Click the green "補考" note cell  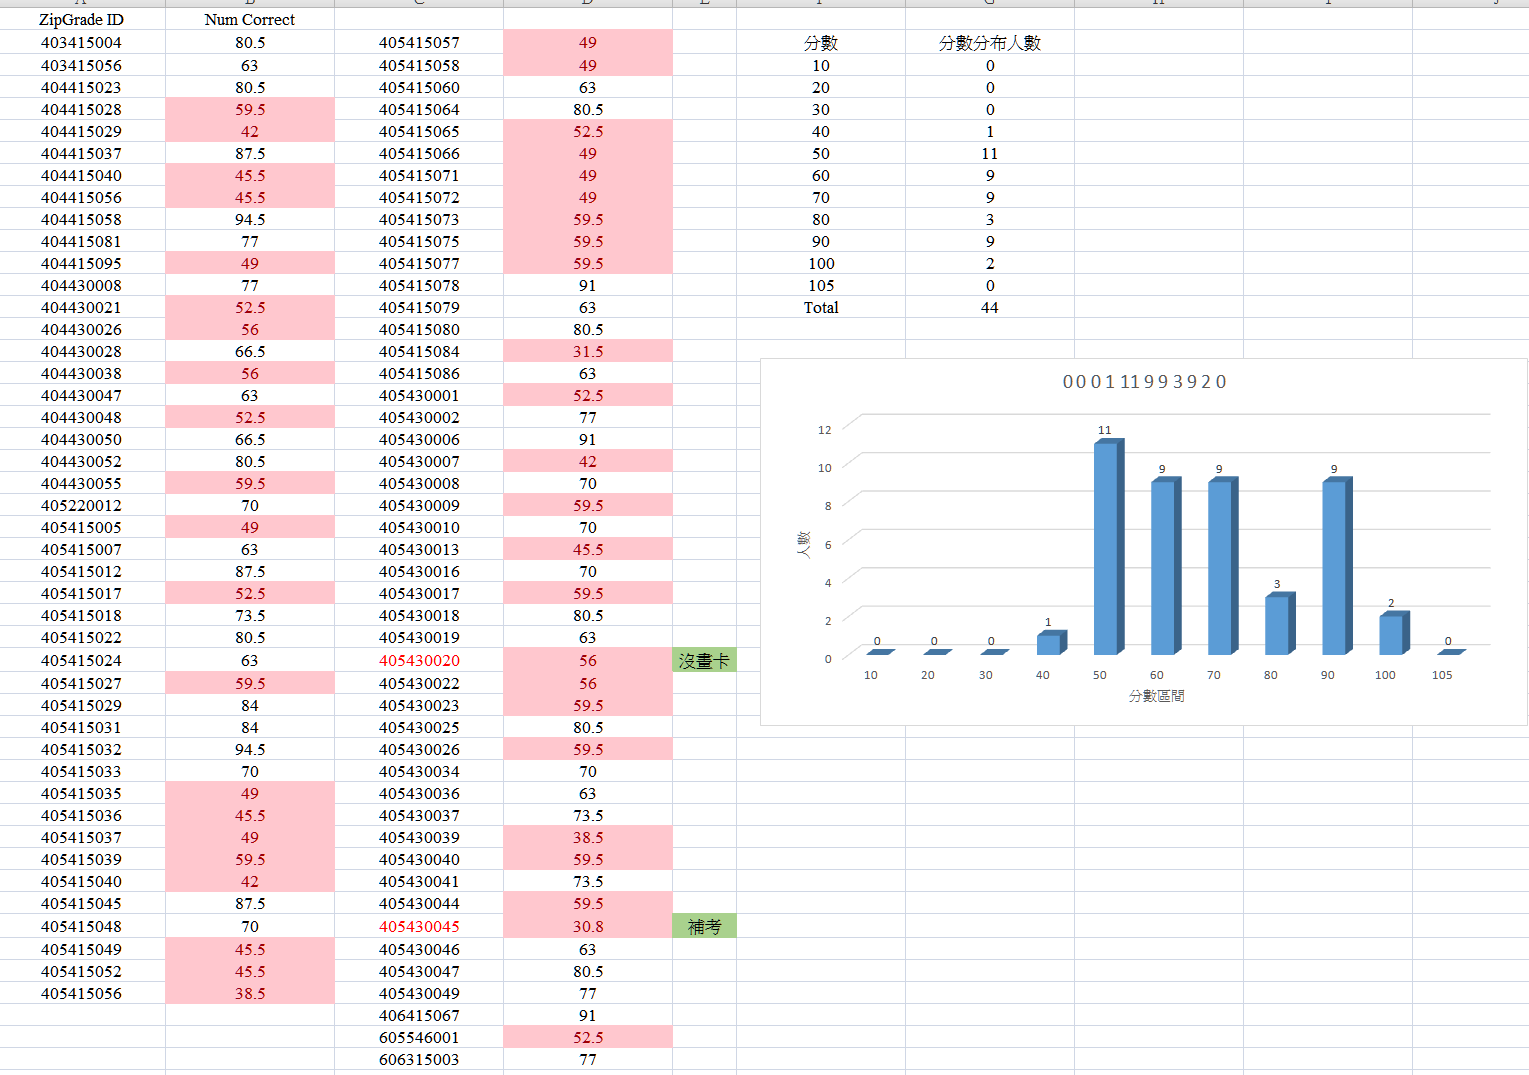704,927
